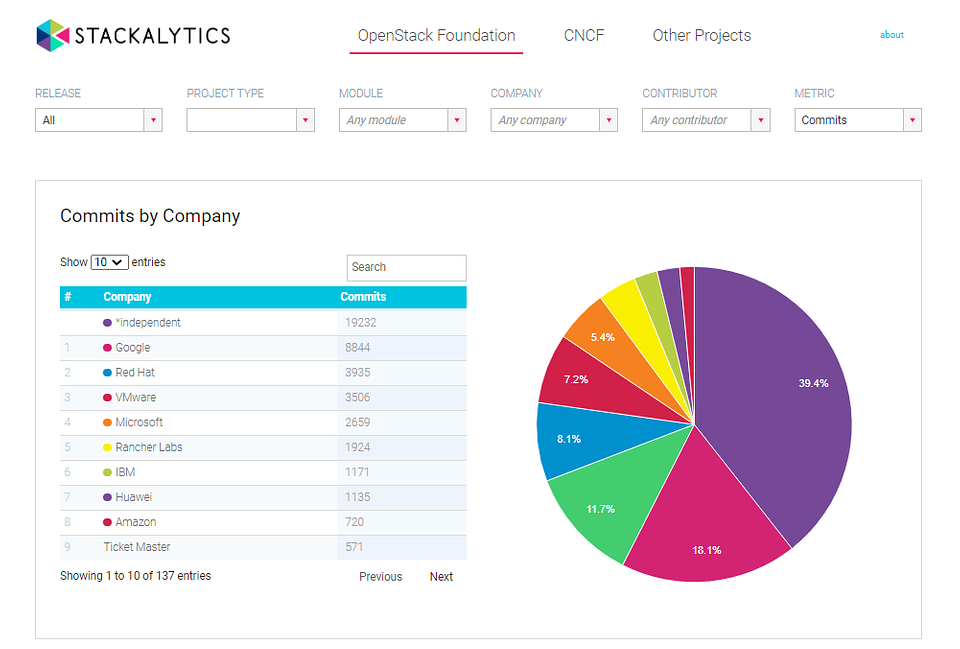Image resolution: width=960 pixels, height=649 pixels.
Task: Click the yellow dot beside Rancher Labs
Action: 107,448
